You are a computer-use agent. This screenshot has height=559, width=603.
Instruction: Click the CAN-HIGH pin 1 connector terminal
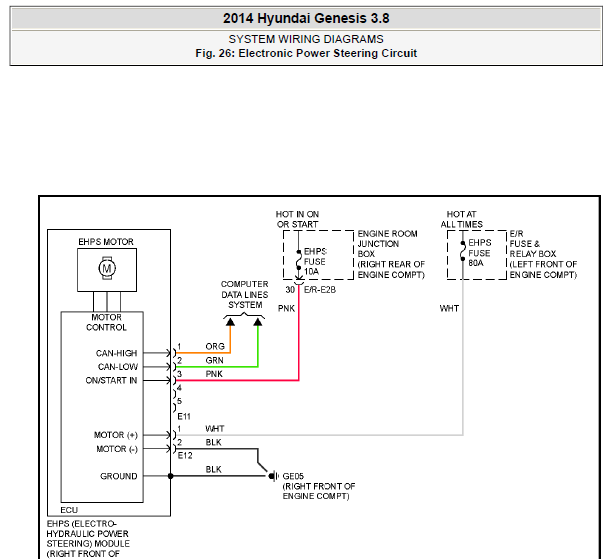tap(174, 353)
